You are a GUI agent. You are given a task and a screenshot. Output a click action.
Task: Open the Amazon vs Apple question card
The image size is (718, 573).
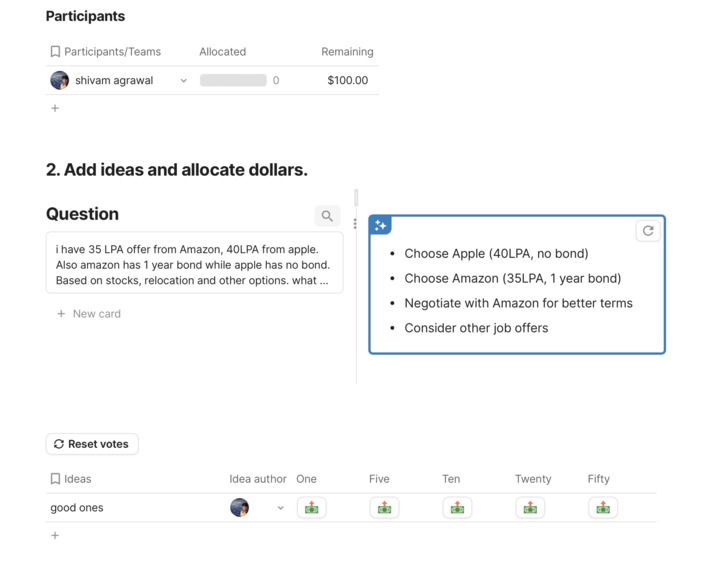(x=195, y=262)
